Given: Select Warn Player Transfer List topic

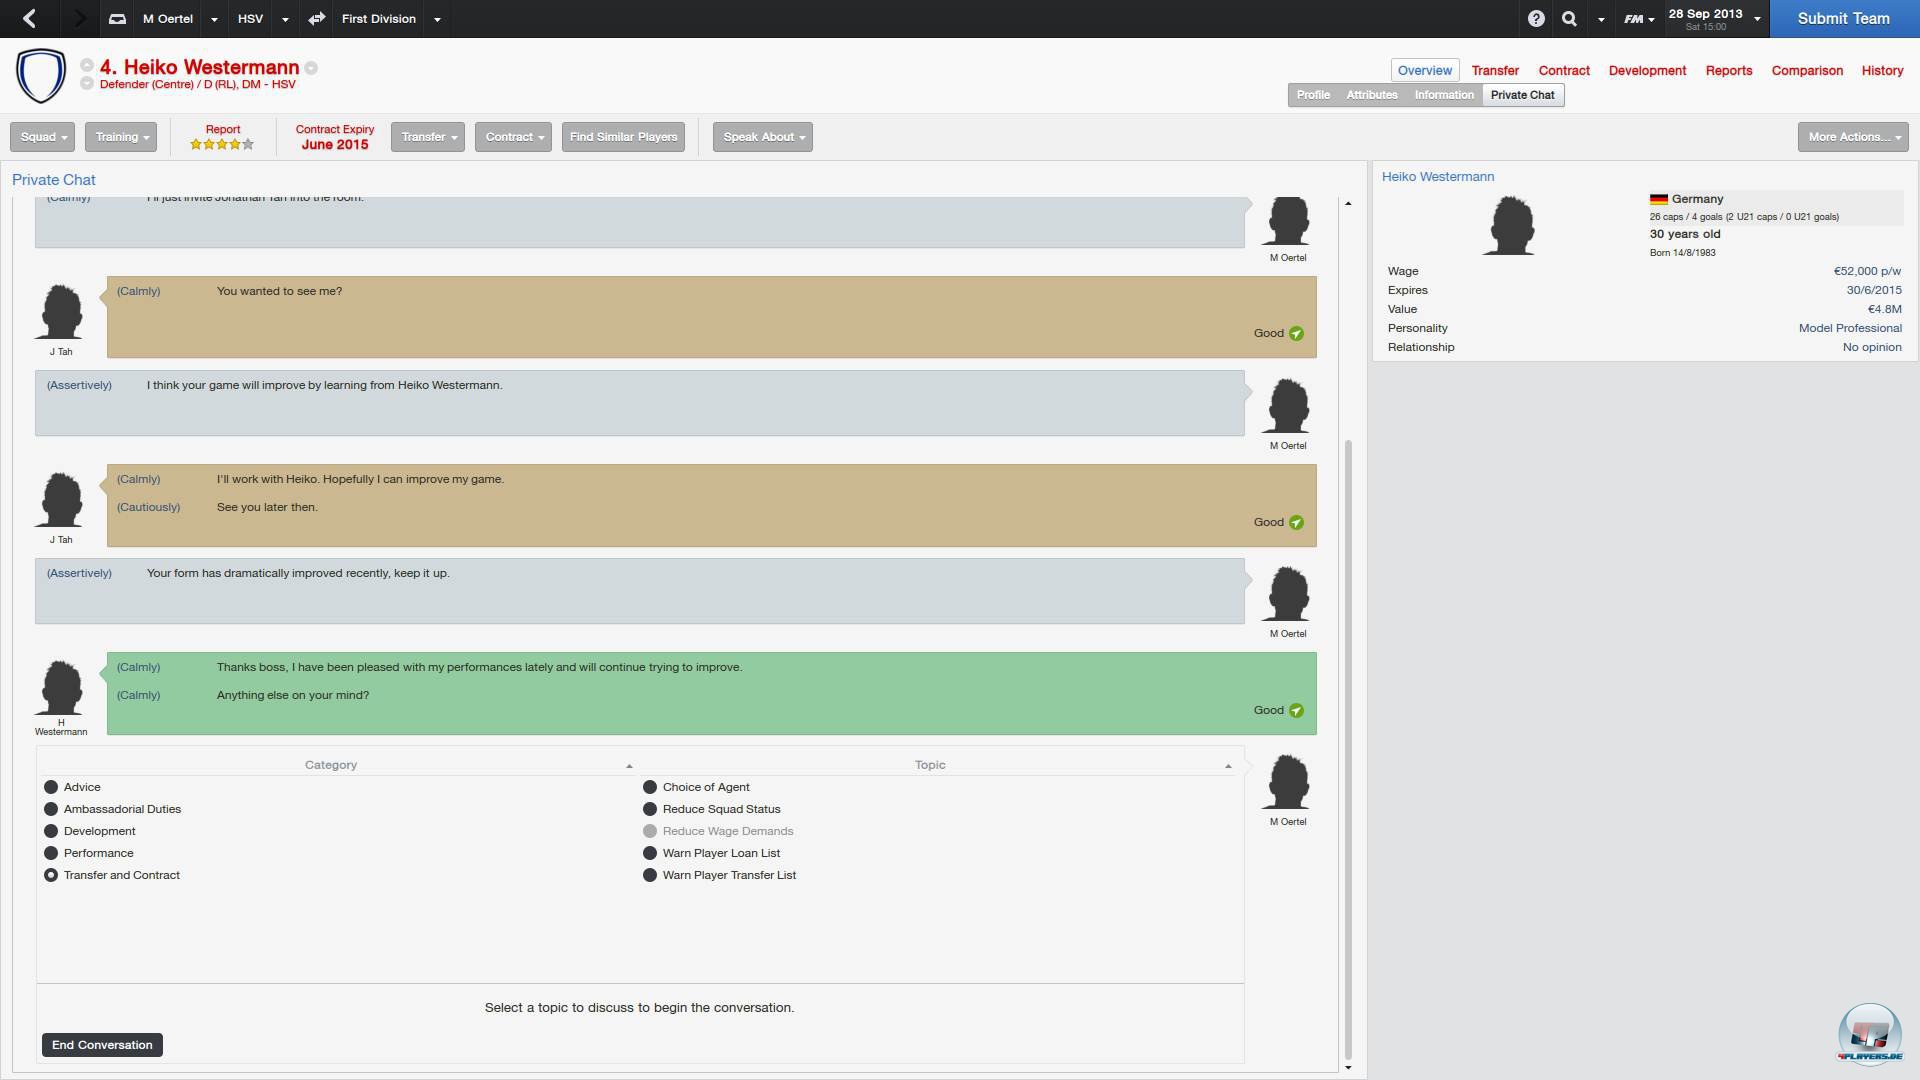Looking at the screenshot, I should (728, 874).
